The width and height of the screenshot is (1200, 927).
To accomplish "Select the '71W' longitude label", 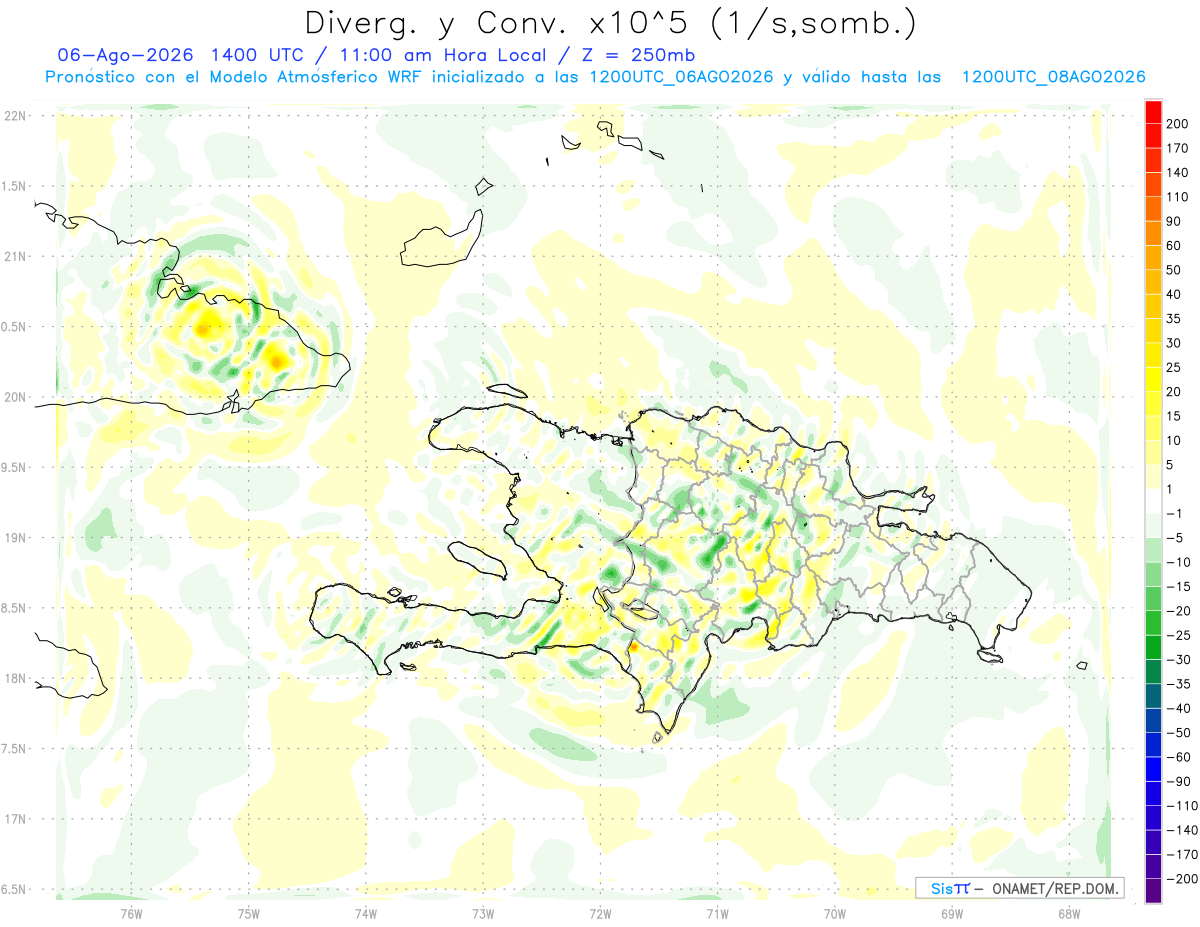I will tap(717, 913).
